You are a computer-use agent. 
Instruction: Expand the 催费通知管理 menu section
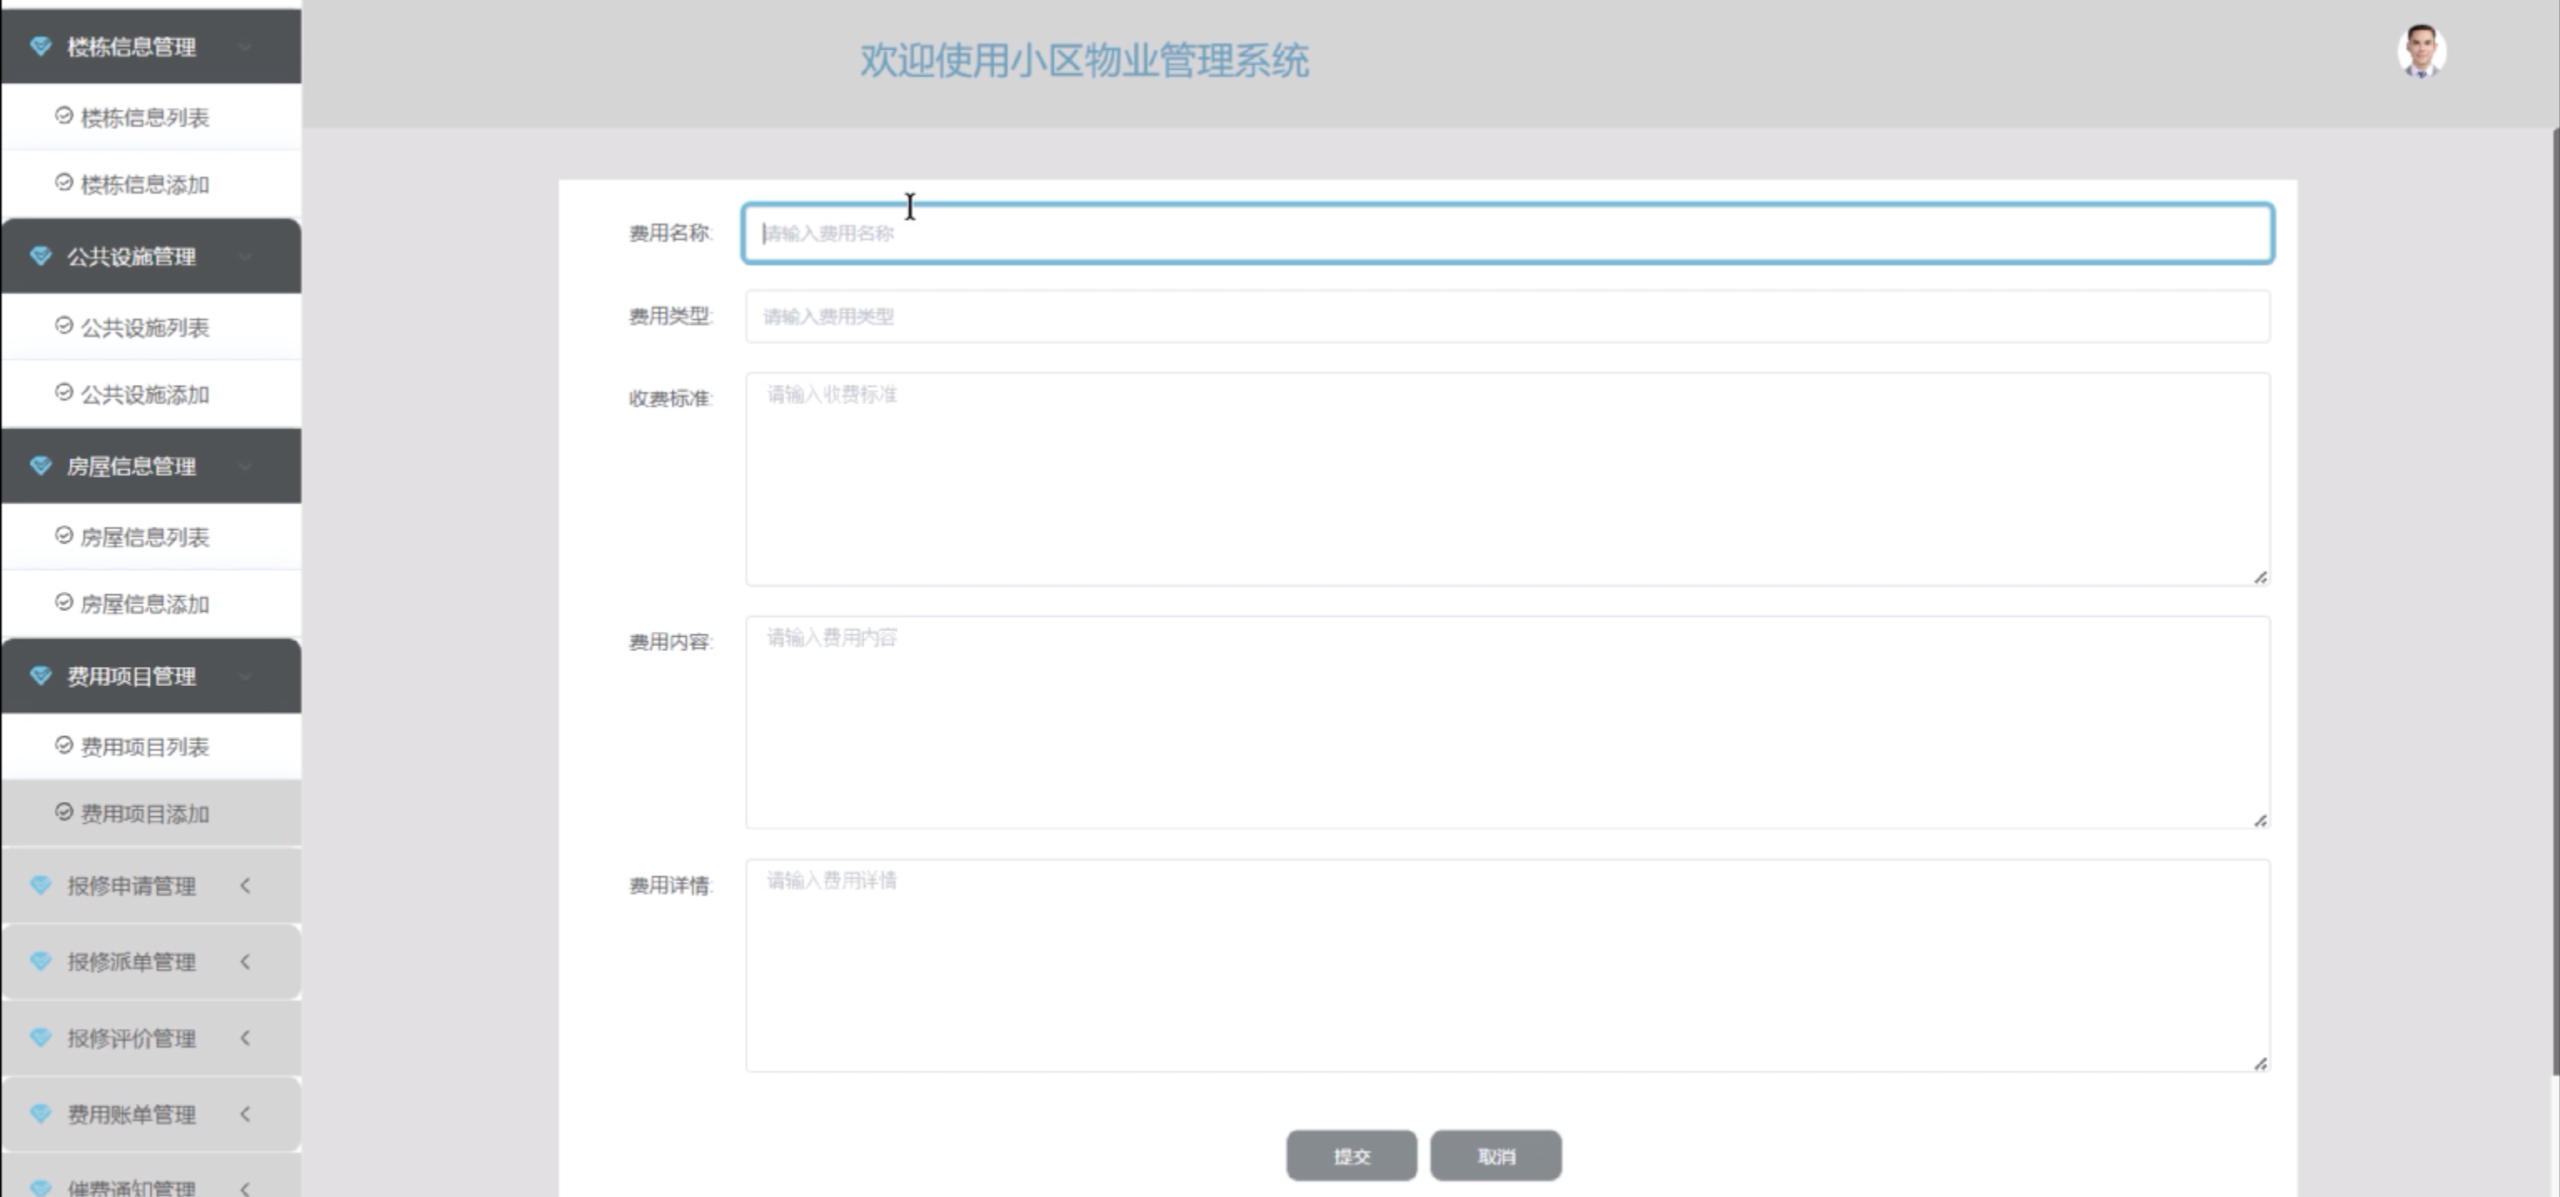[x=130, y=1186]
